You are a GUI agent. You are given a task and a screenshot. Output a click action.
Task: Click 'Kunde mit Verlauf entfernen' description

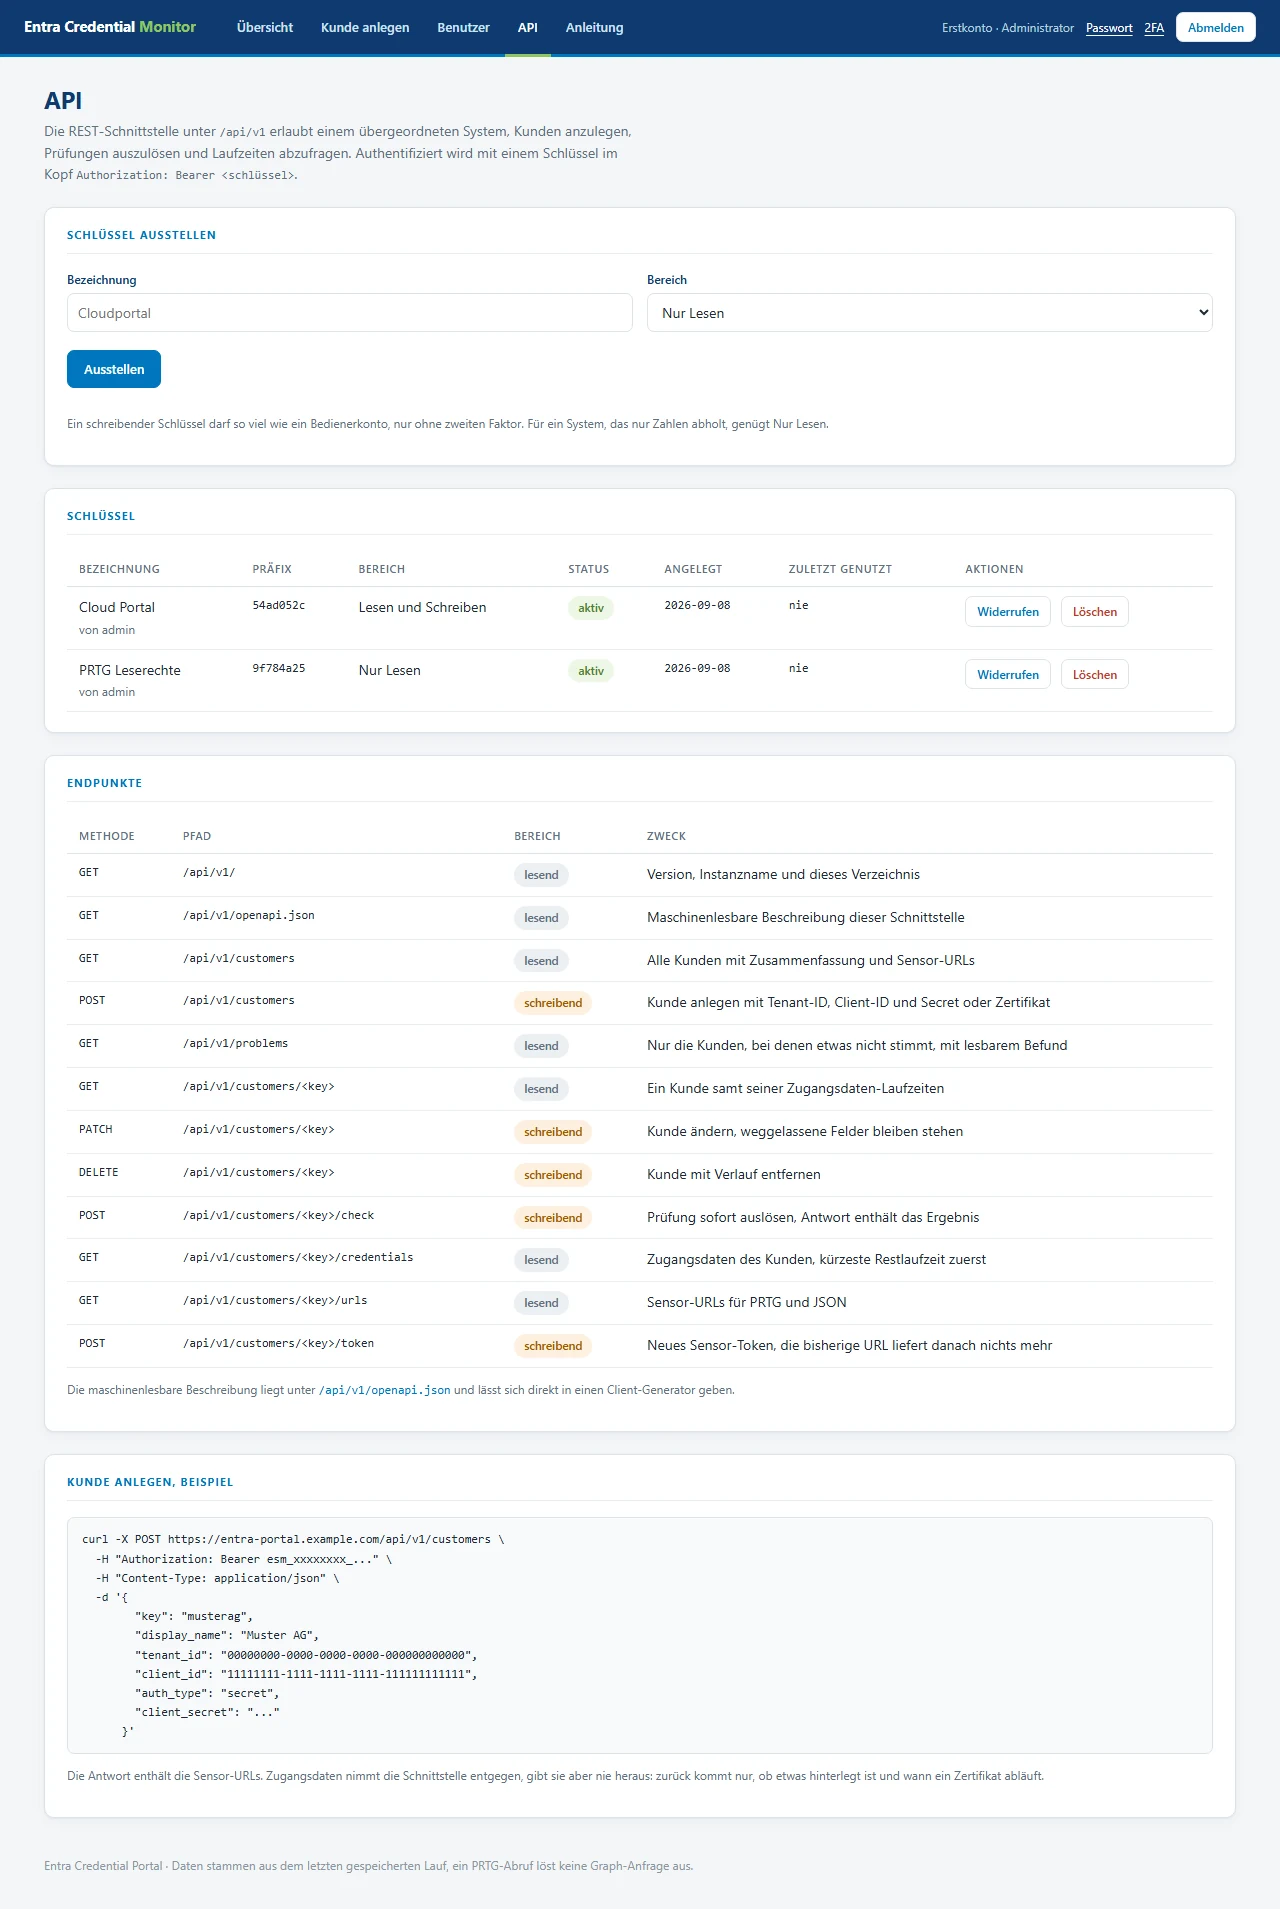(x=734, y=1174)
